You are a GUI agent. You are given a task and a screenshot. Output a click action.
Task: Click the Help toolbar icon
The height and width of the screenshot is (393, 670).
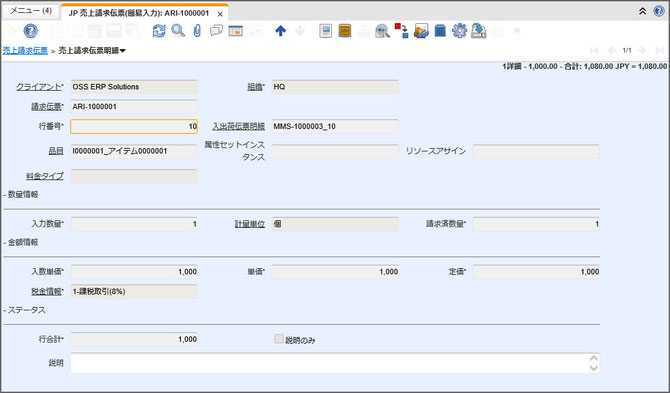30,31
